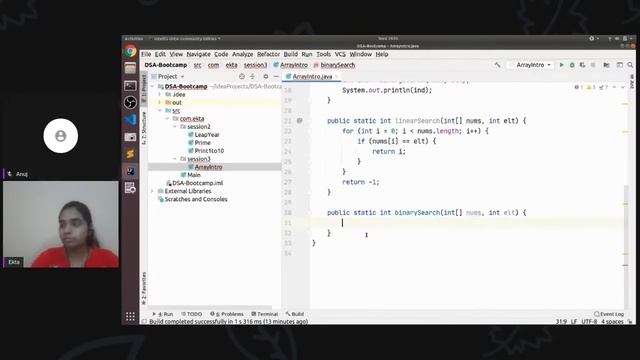Show applications grid in the dock
640x360 pixels.
coord(130,316)
